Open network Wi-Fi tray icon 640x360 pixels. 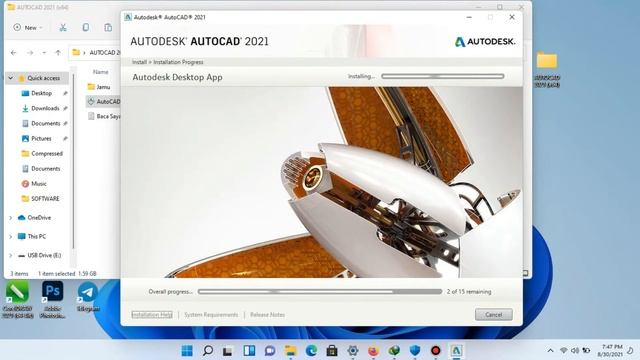(x=564, y=351)
